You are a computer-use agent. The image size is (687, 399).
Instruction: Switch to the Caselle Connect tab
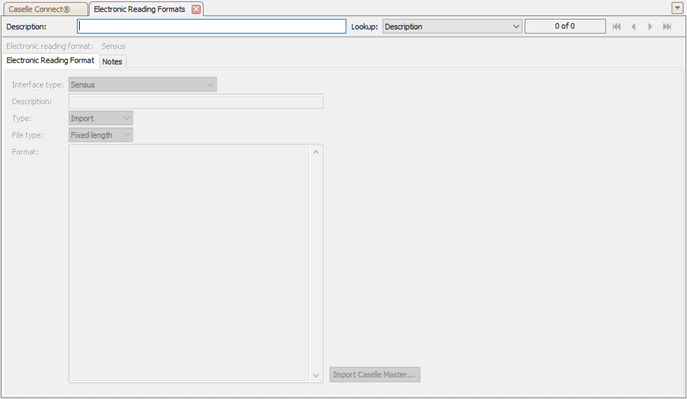pyautogui.click(x=44, y=9)
